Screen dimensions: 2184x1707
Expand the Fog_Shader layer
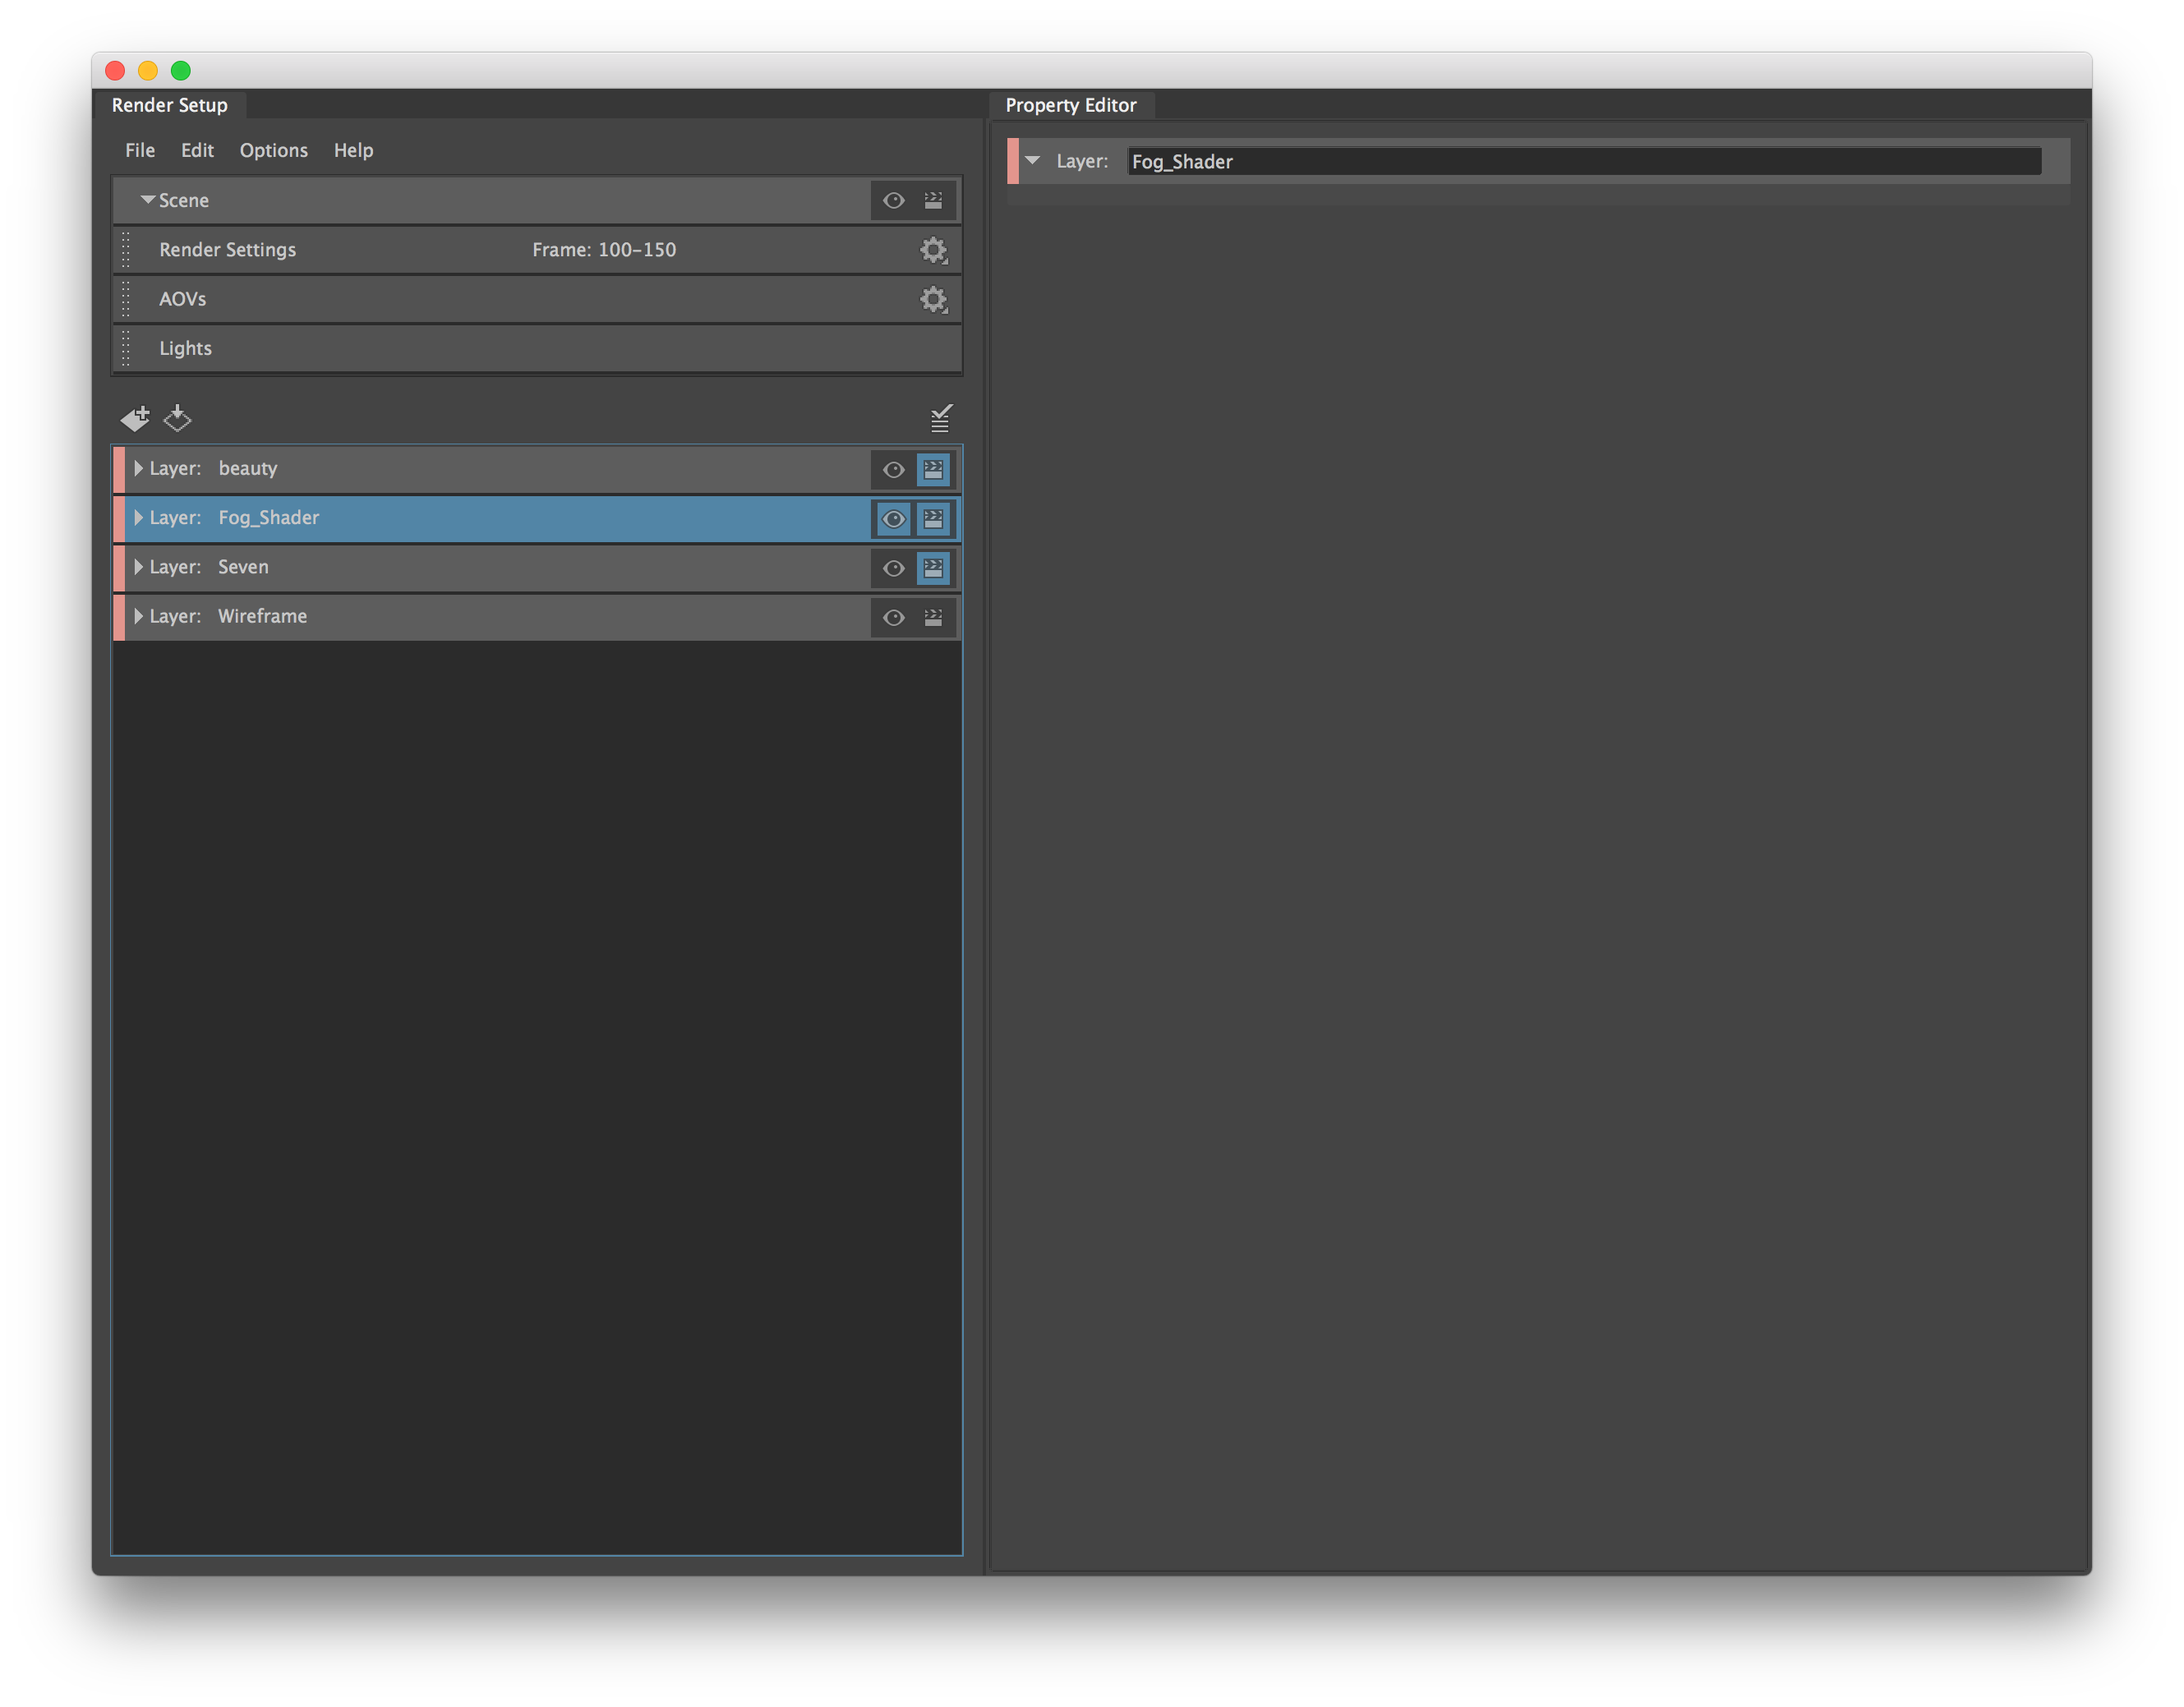[x=139, y=518]
